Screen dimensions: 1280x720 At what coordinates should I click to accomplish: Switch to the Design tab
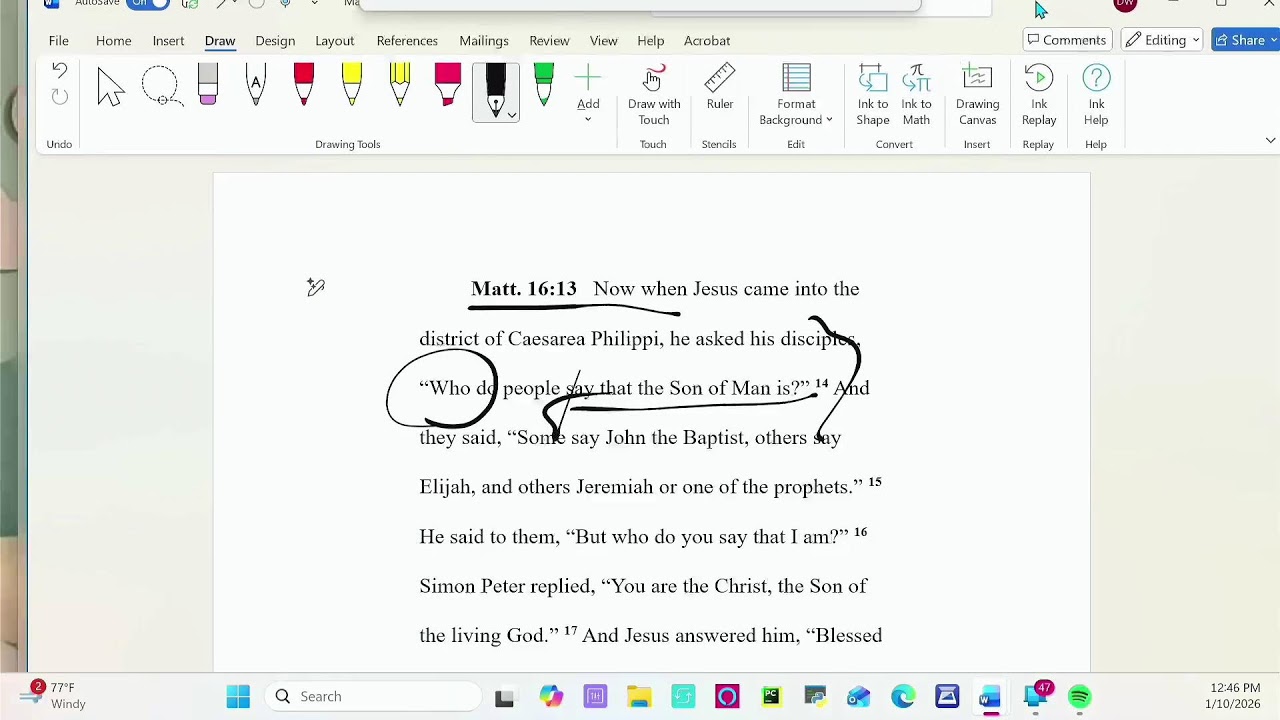[x=275, y=41]
